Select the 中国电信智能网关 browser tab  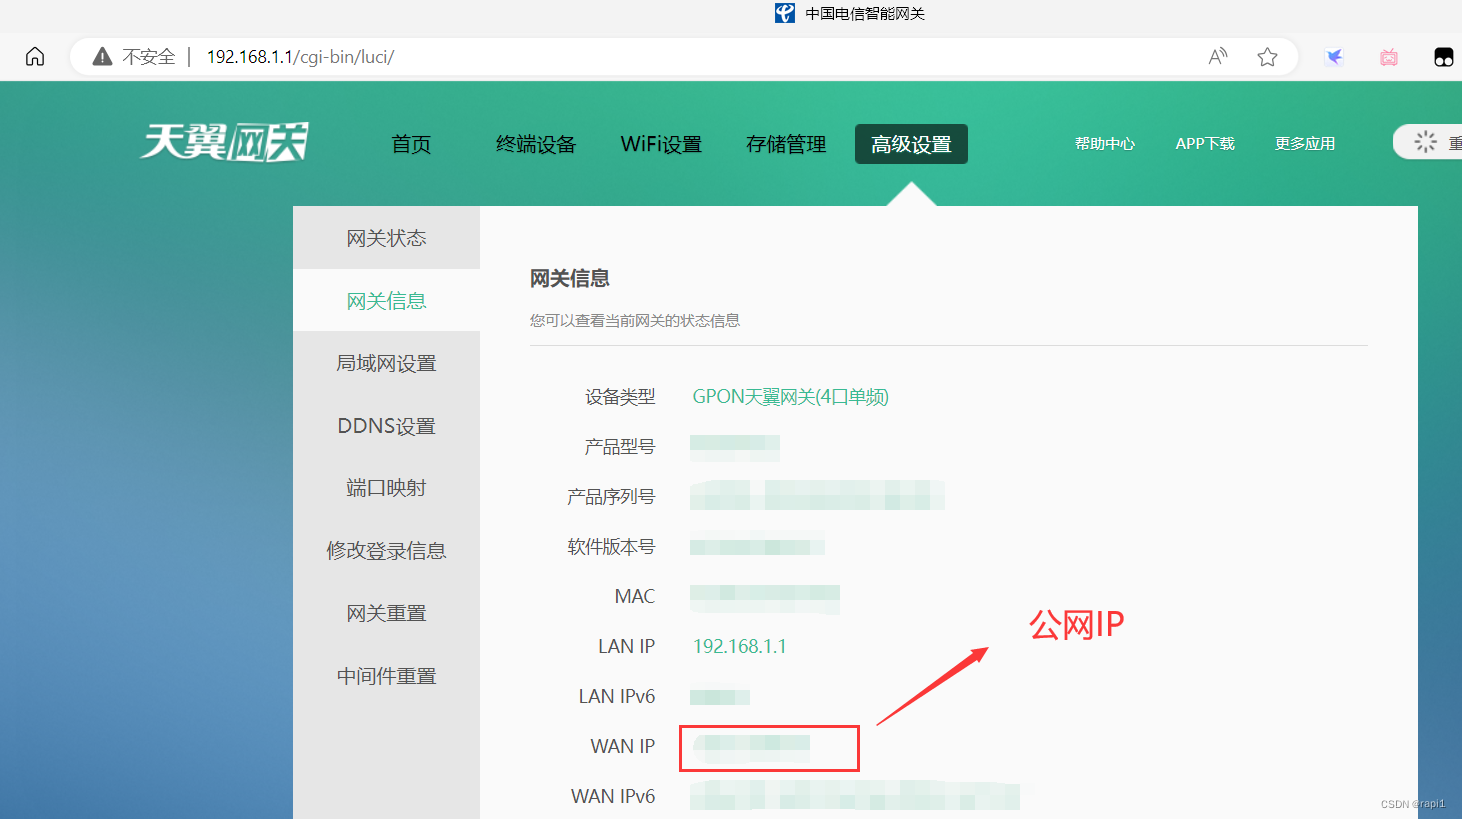(x=850, y=13)
